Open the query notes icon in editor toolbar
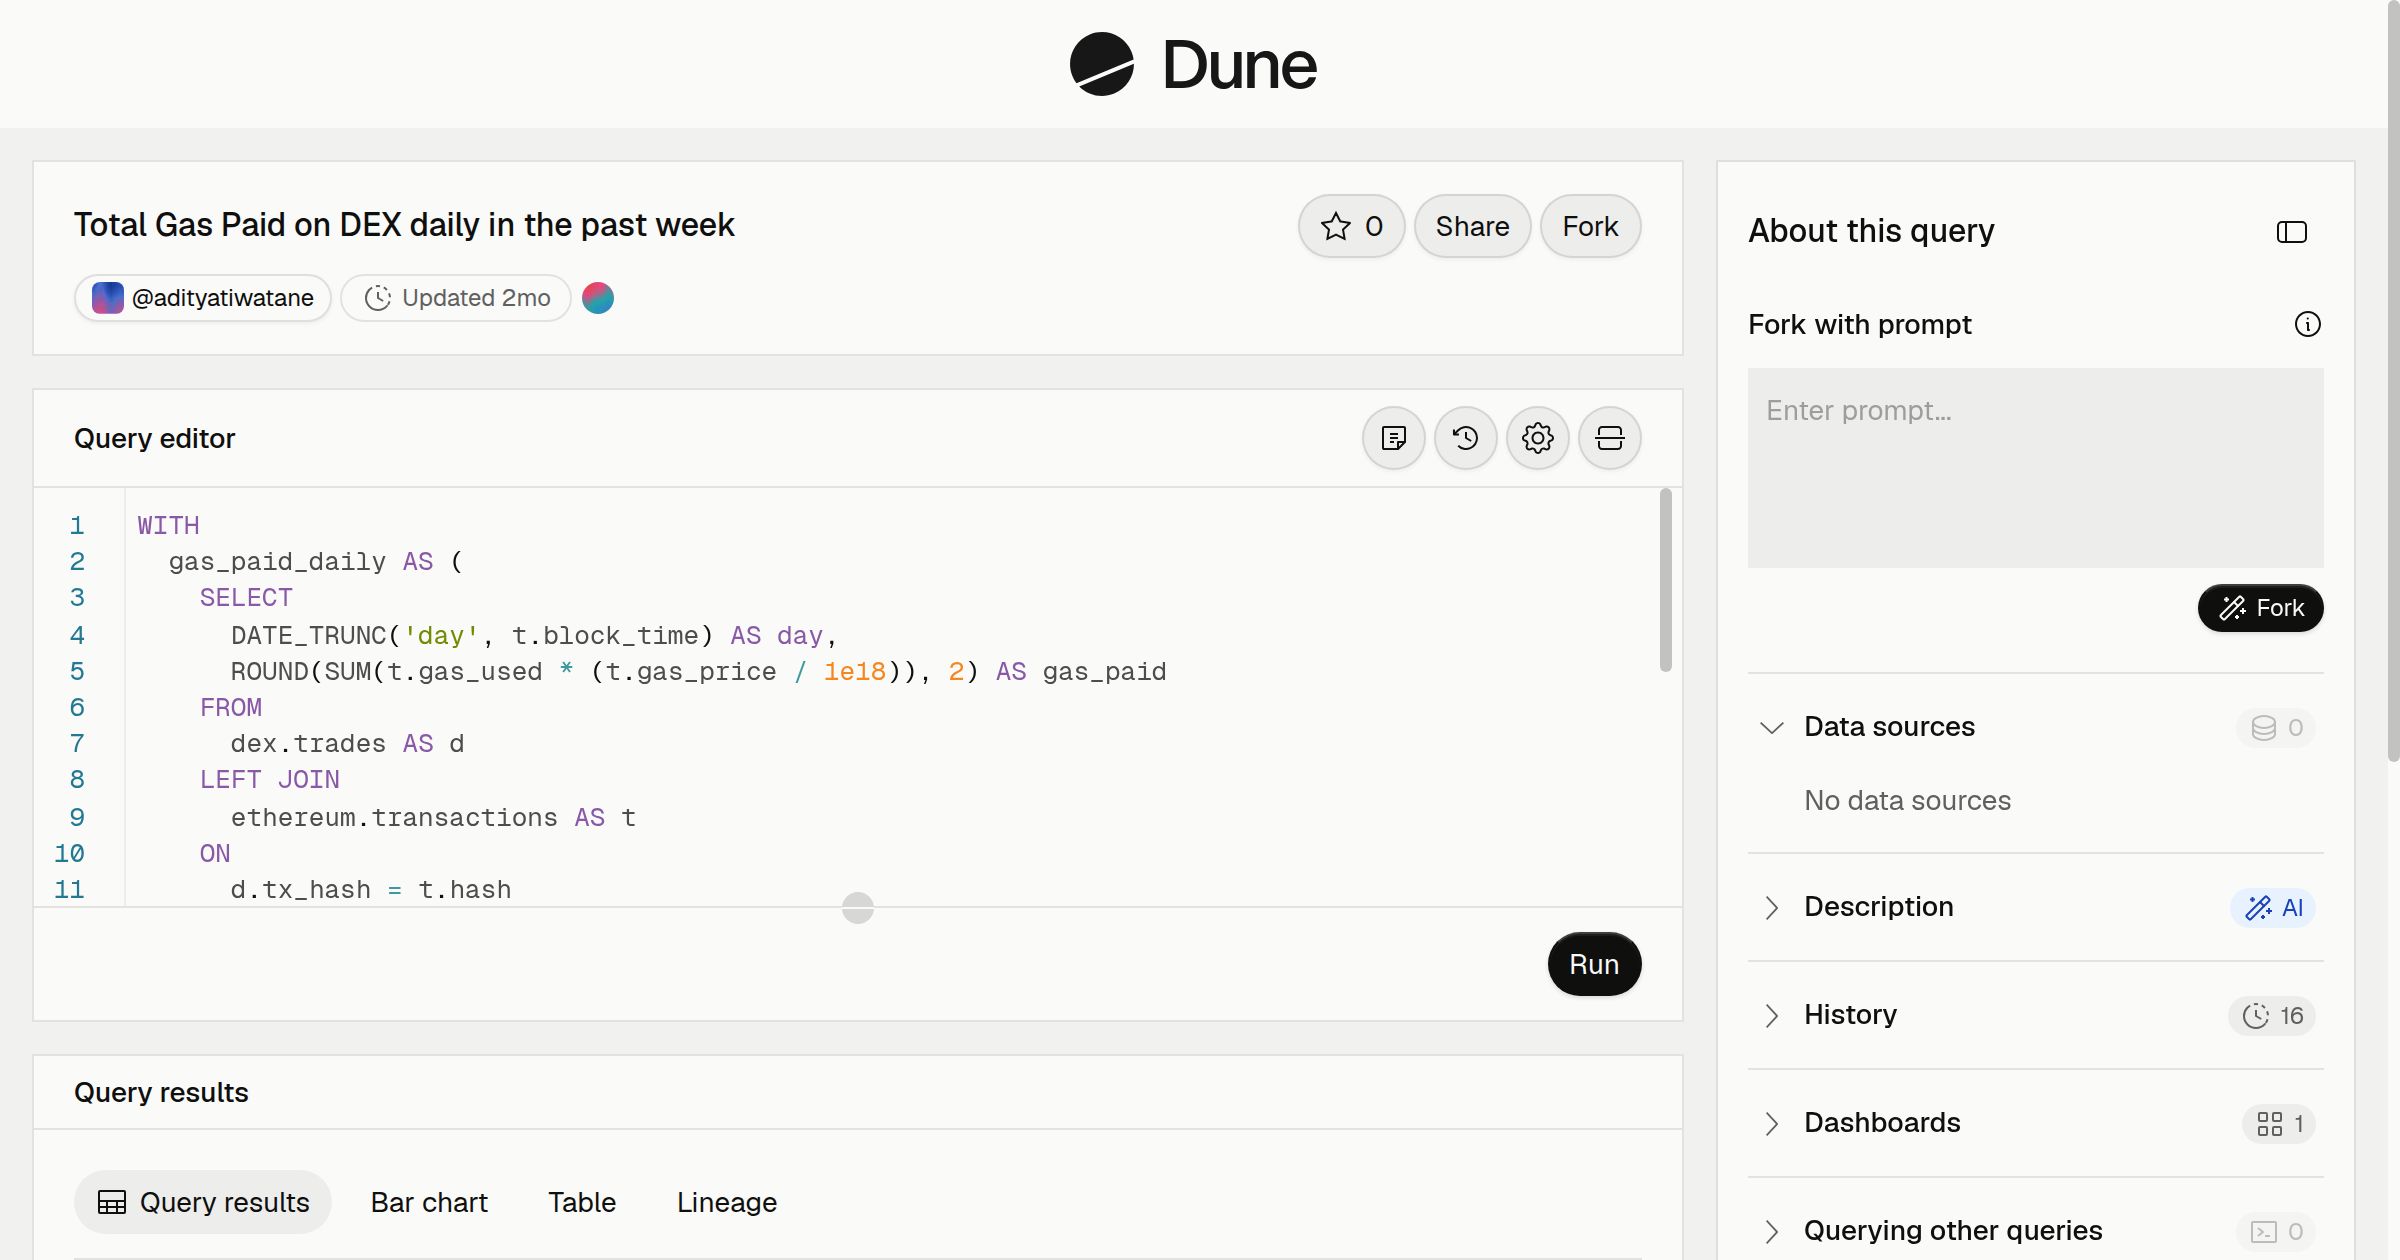This screenshot has height=1260, width=2400. [1393, 438]
